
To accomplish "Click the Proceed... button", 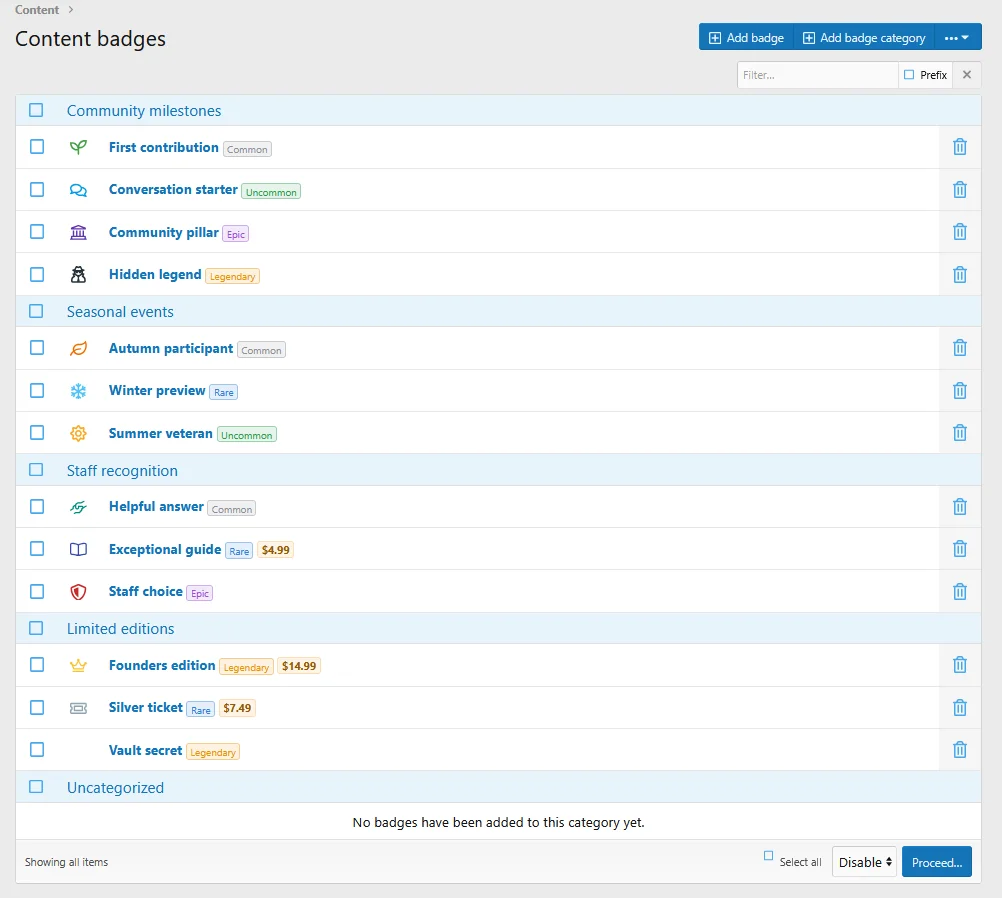I will pos(937,862).
